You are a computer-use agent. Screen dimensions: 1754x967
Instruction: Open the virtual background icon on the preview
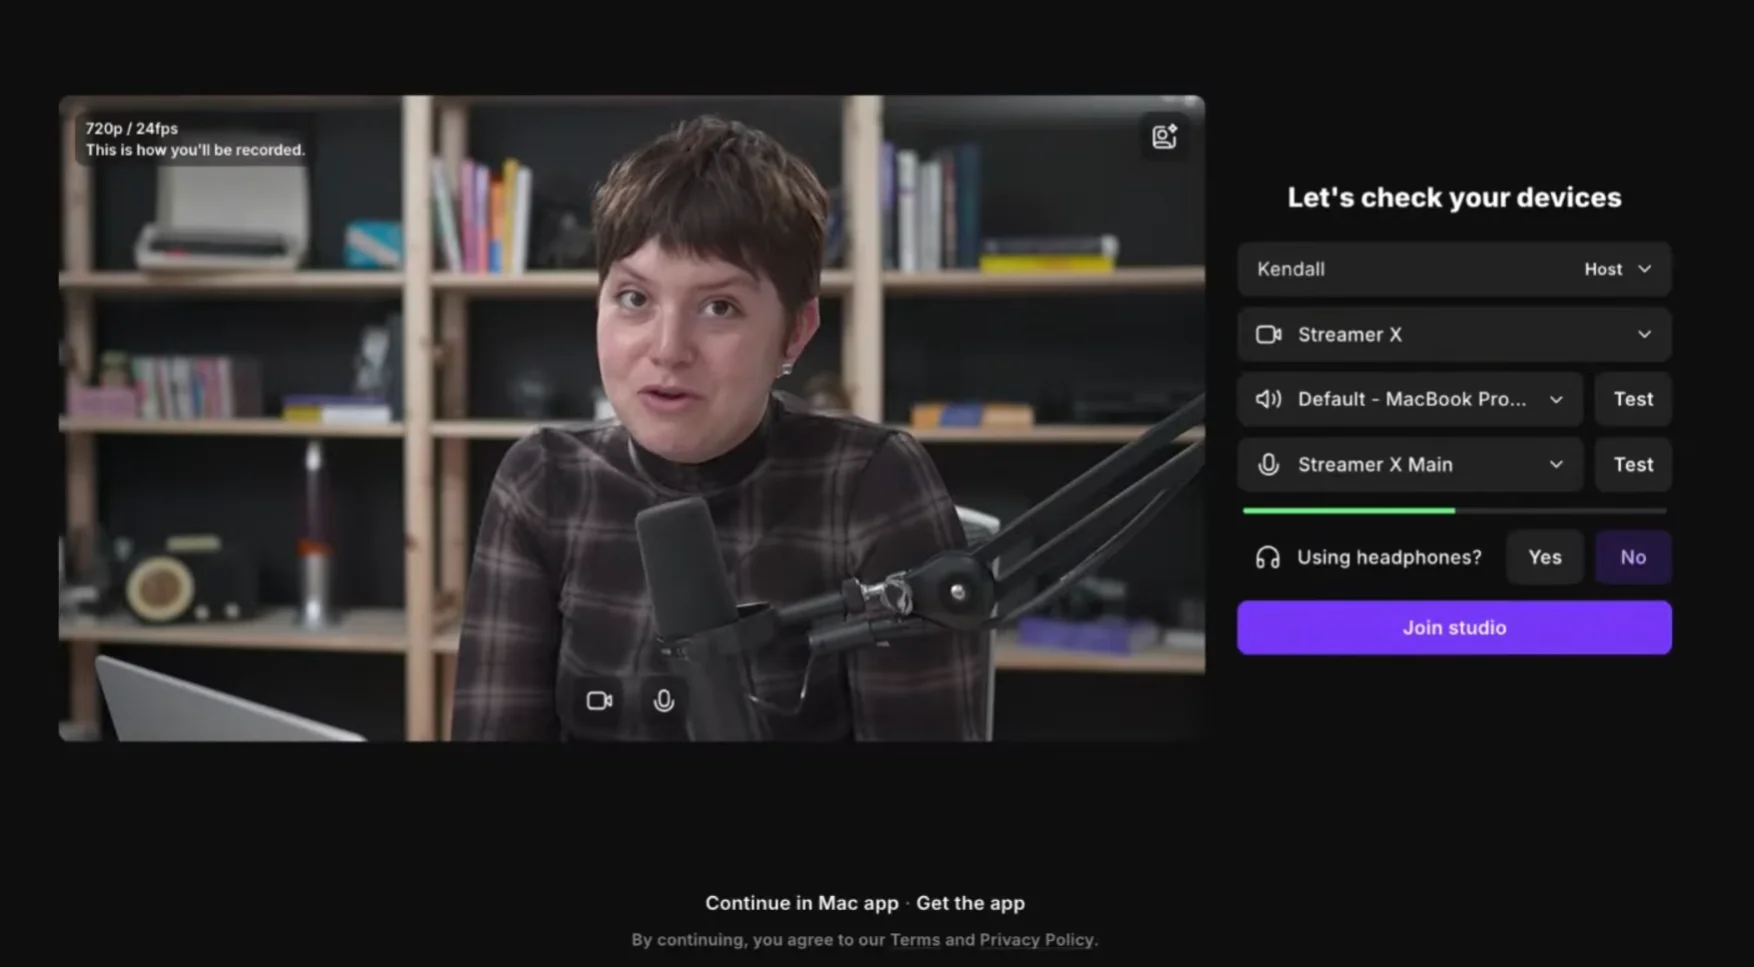pyautogui.click(x=1164, y=136)
